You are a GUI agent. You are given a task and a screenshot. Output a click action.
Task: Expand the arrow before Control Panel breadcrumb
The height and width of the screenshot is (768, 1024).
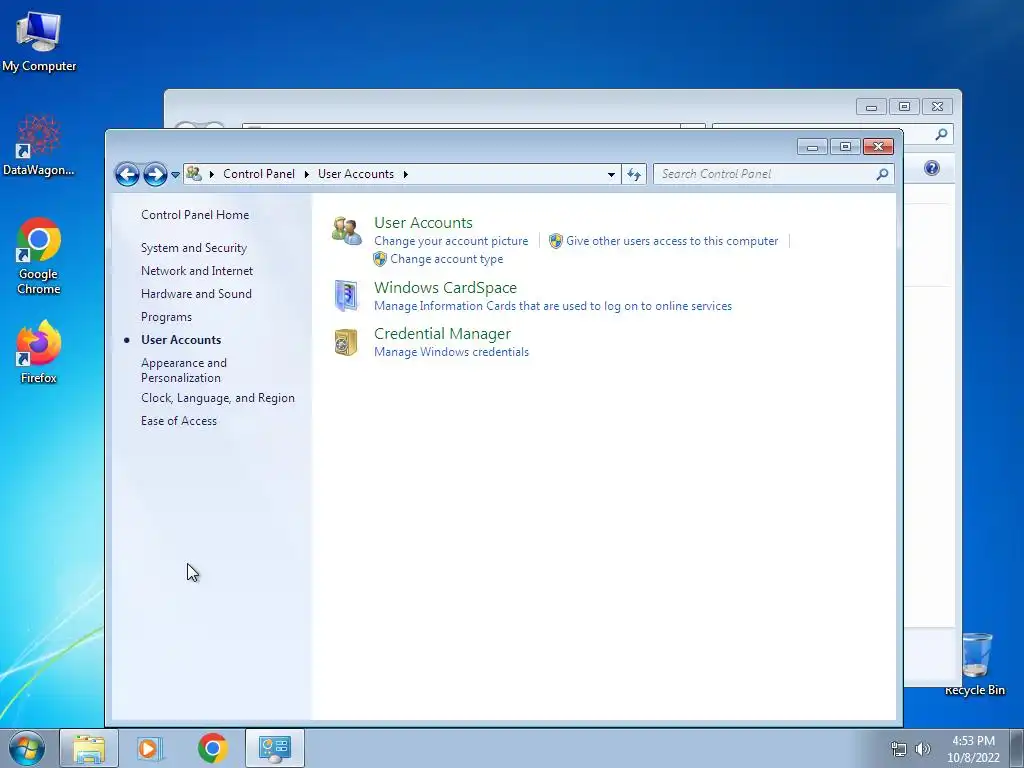pyautogui.click(x=212, y=174)
